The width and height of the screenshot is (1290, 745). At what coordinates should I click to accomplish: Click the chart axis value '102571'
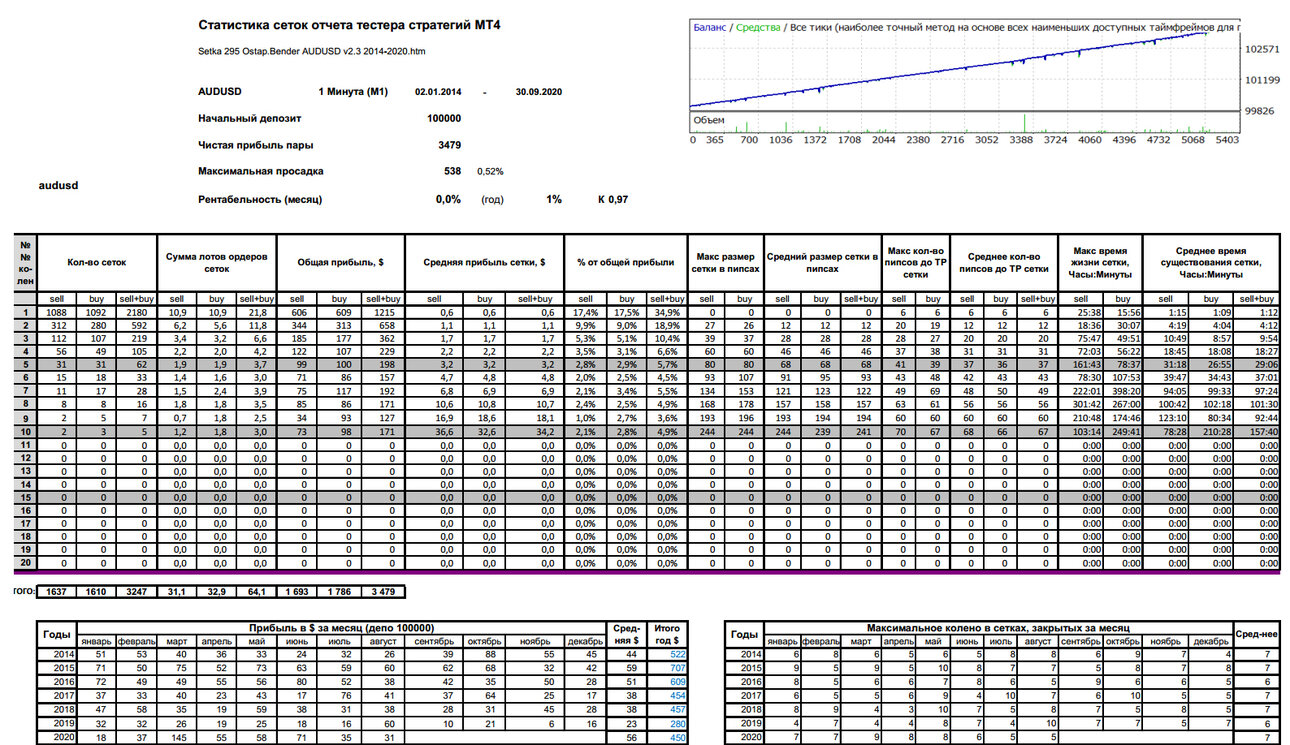click(x=1264, y=48)
